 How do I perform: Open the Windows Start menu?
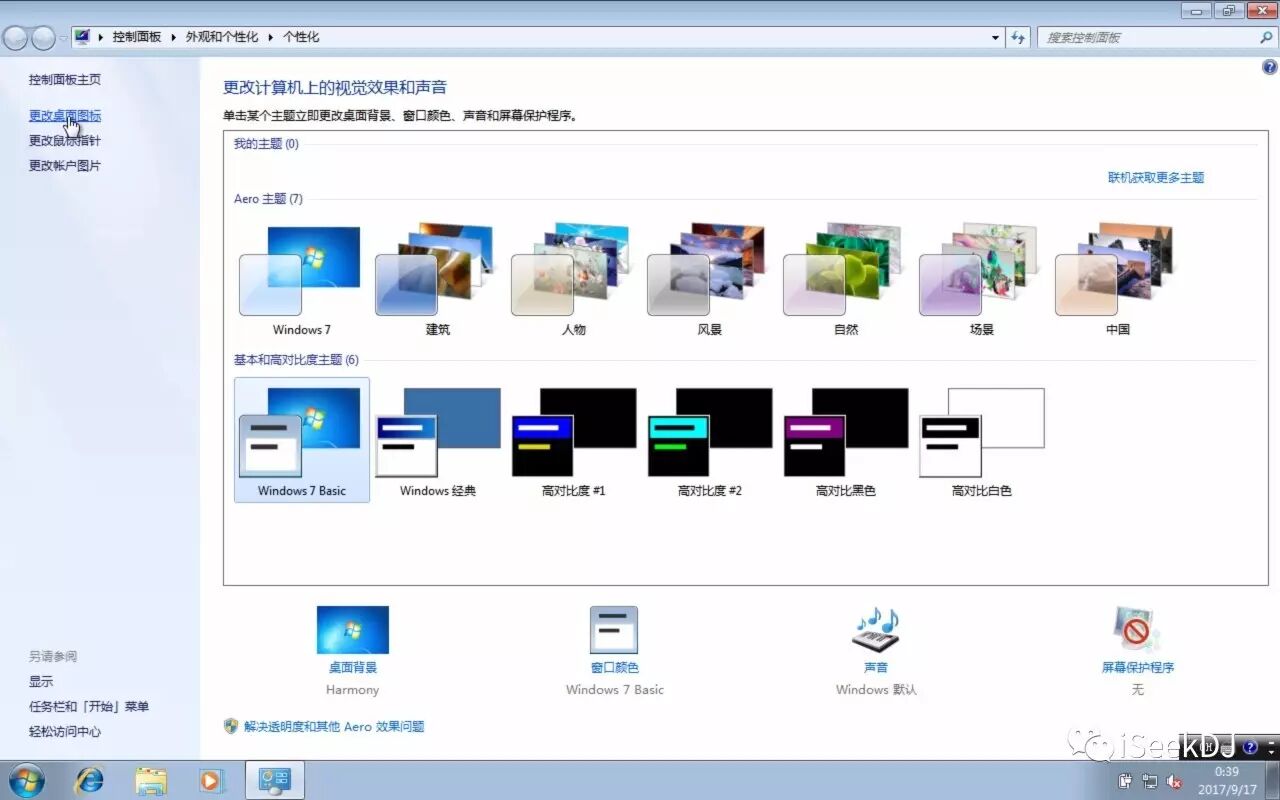pyautogui.click(x=26, y=780)
